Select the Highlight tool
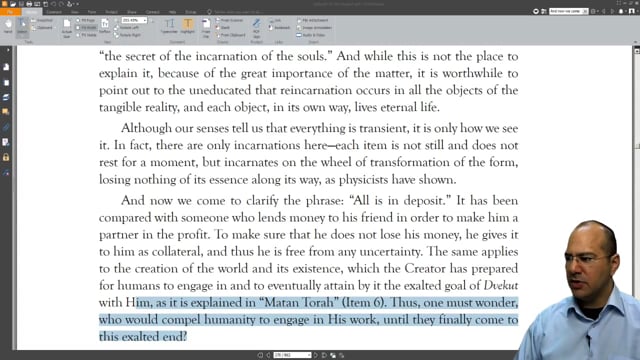Image resolution: width=640 pixels, height=360 pixels. pyautogui.click(x=187, y=26)
